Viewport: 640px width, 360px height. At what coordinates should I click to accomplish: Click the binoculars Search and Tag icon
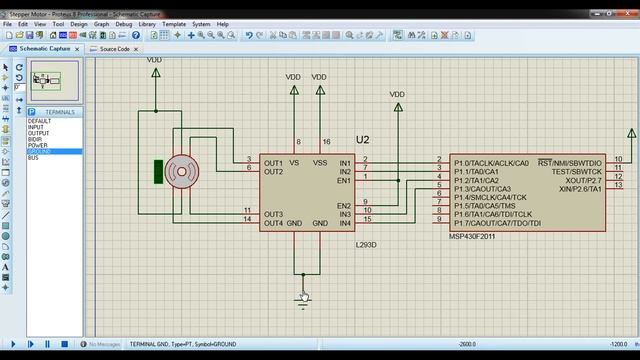[x=411, y=36]
